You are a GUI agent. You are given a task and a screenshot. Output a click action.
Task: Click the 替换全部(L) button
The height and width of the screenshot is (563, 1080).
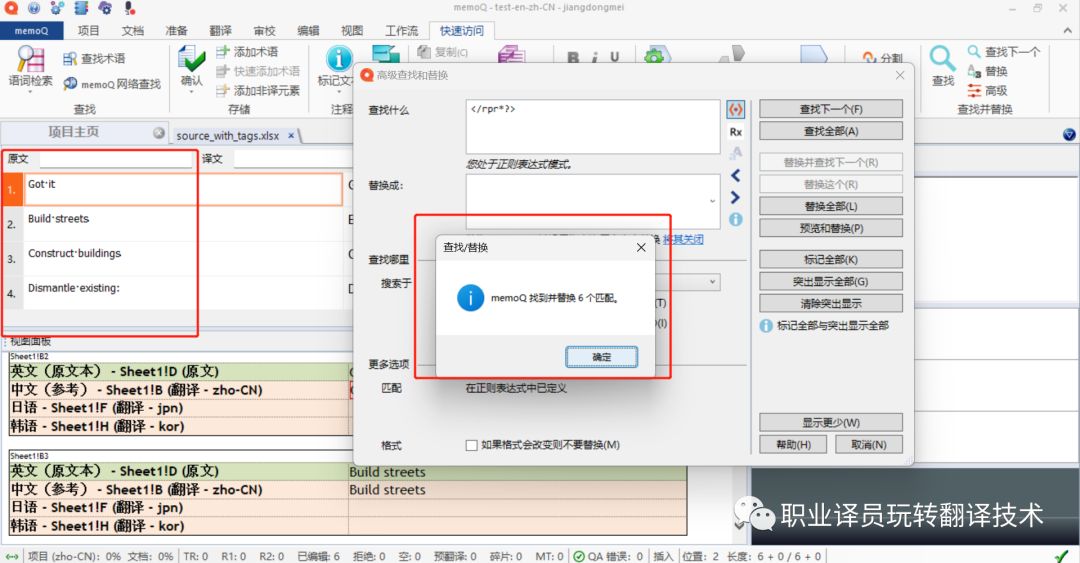pos(831,206)
